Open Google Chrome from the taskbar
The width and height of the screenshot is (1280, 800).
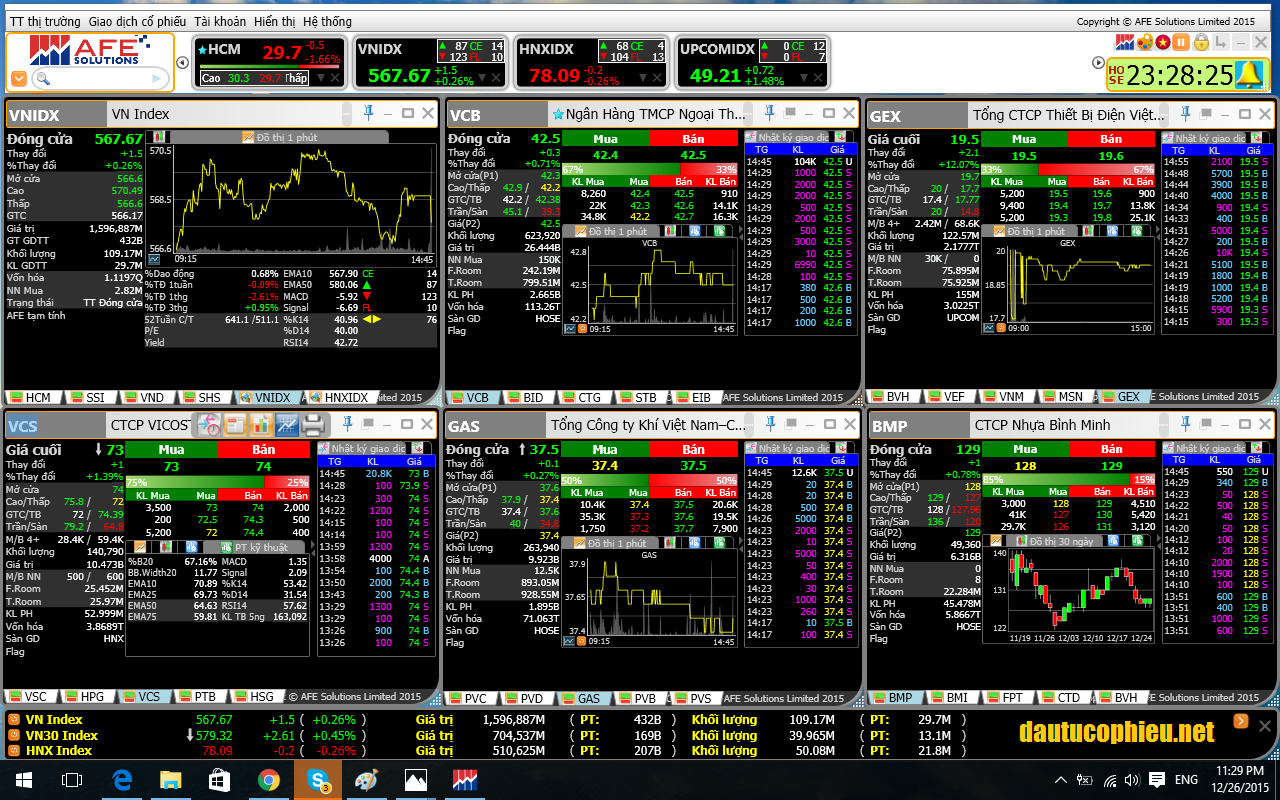tap(268, 780)
